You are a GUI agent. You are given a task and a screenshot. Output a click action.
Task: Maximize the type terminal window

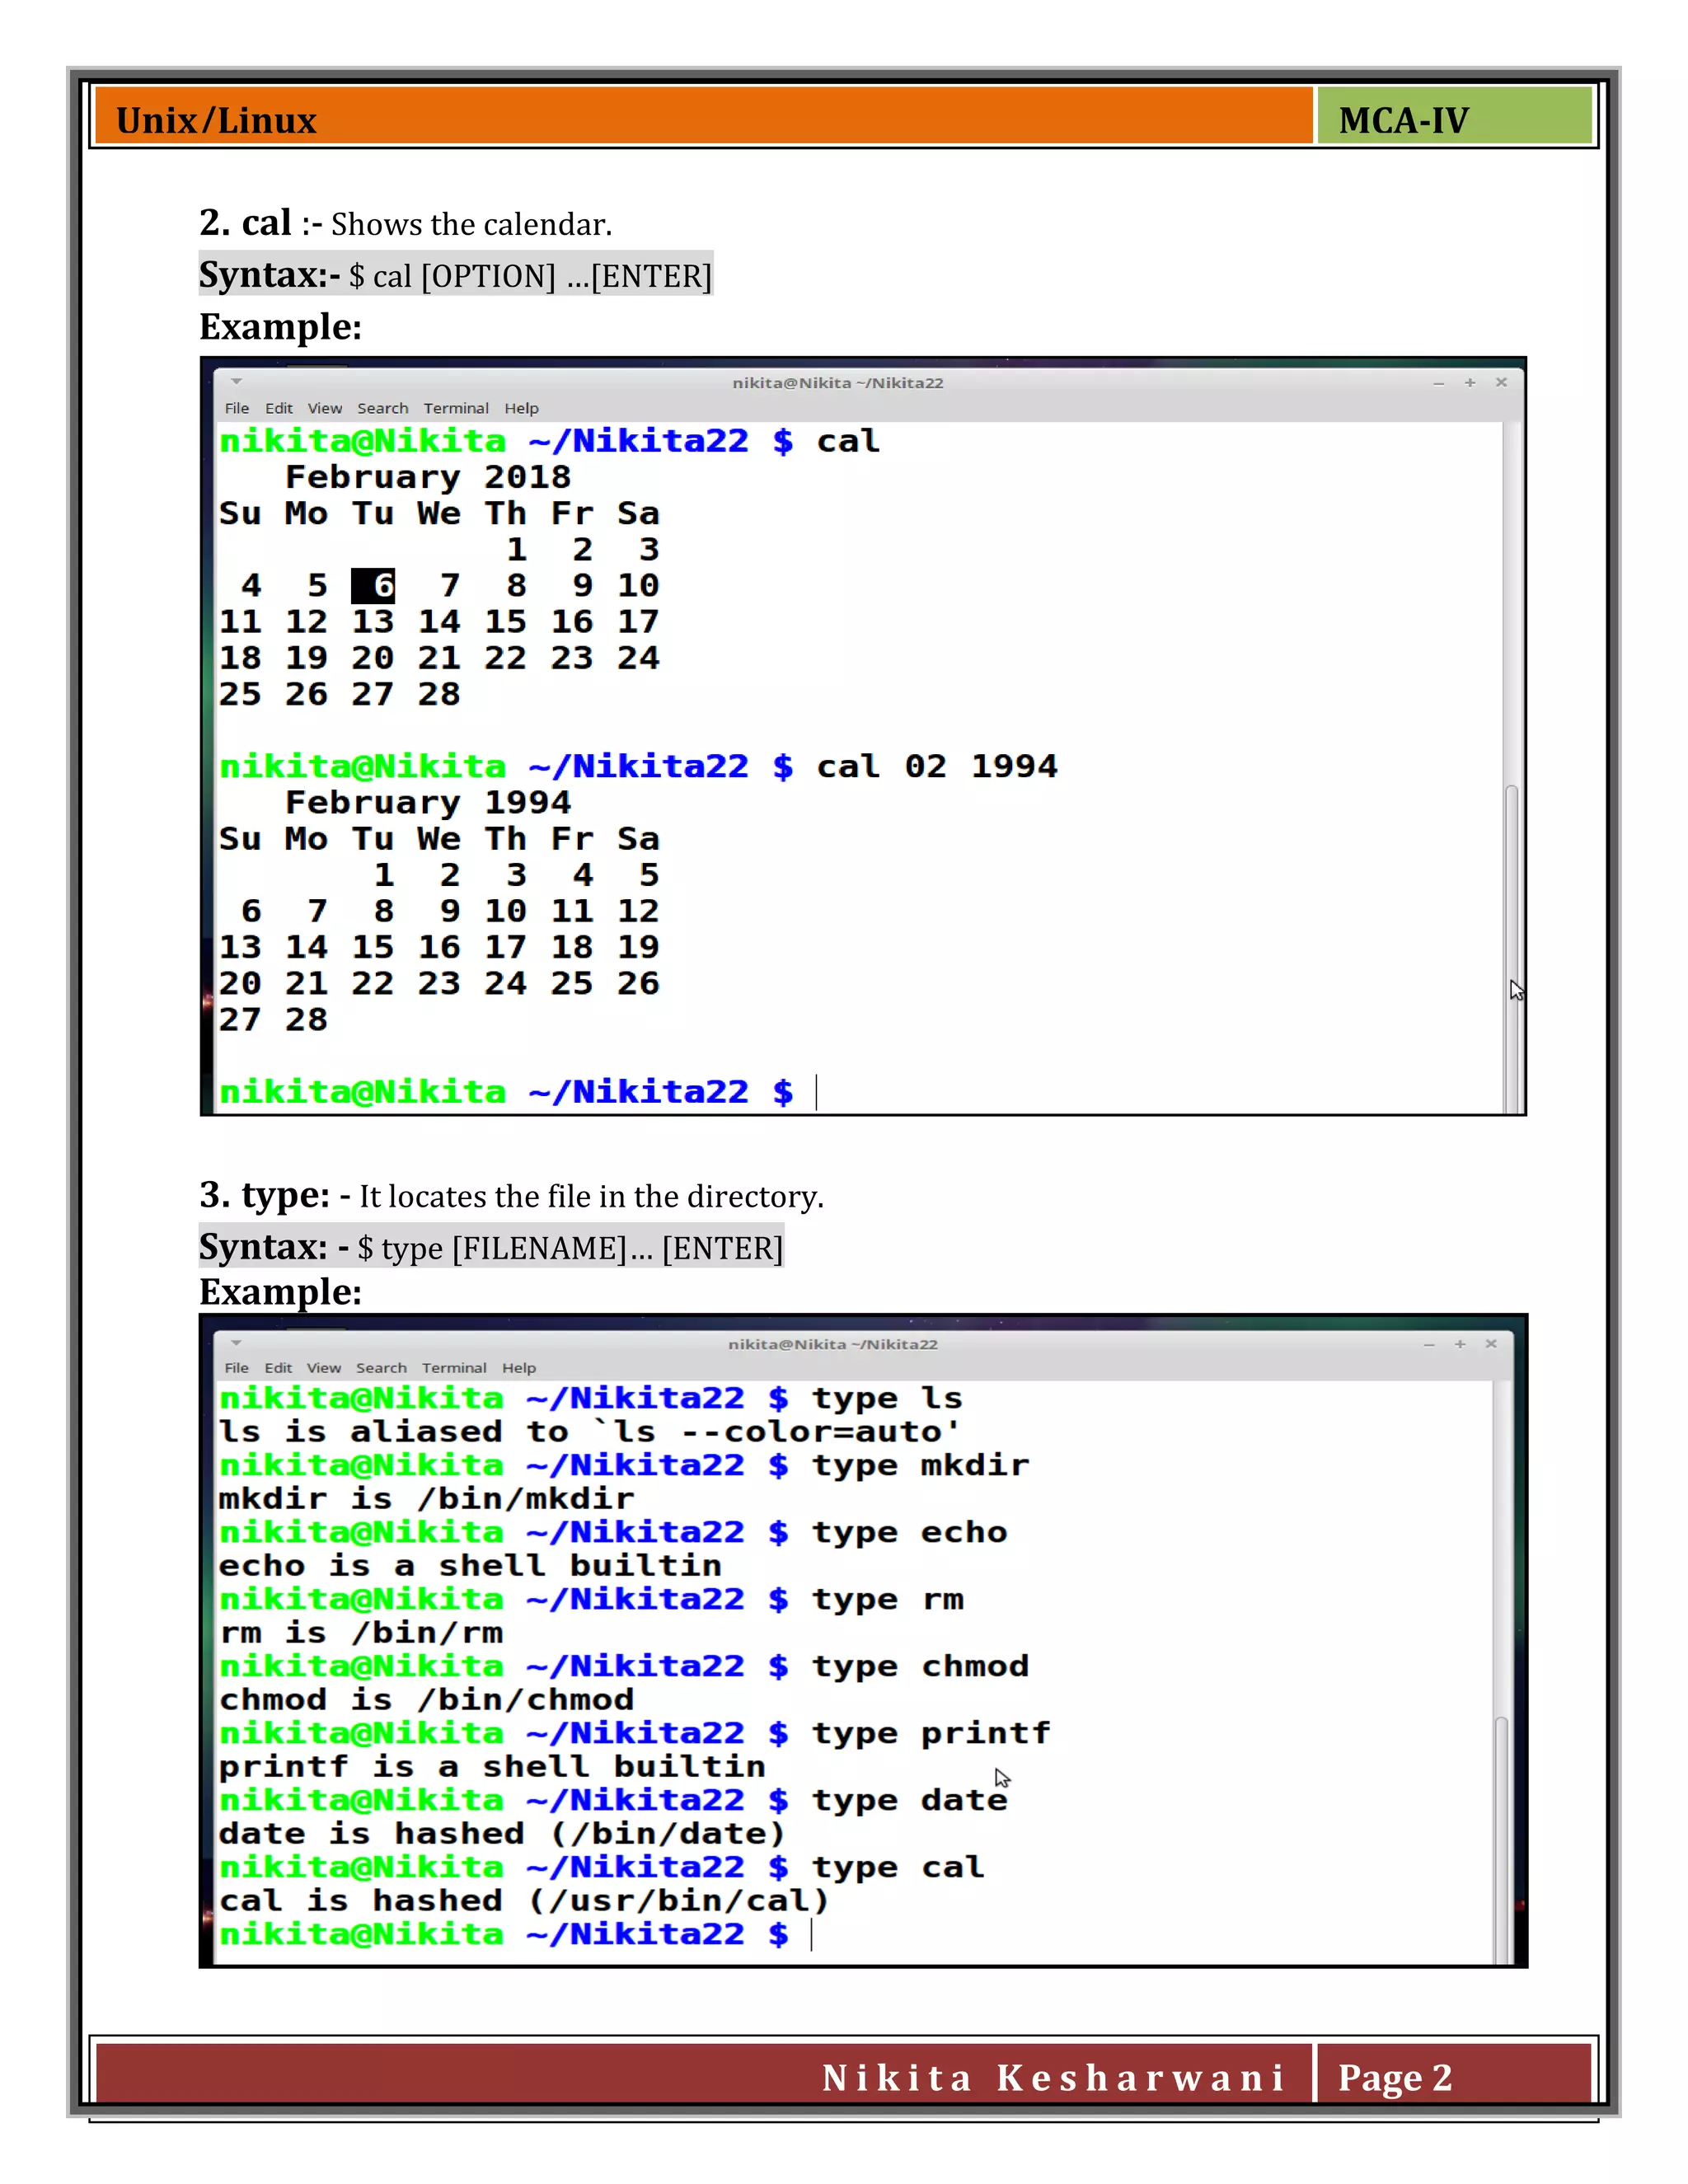1460,1344
